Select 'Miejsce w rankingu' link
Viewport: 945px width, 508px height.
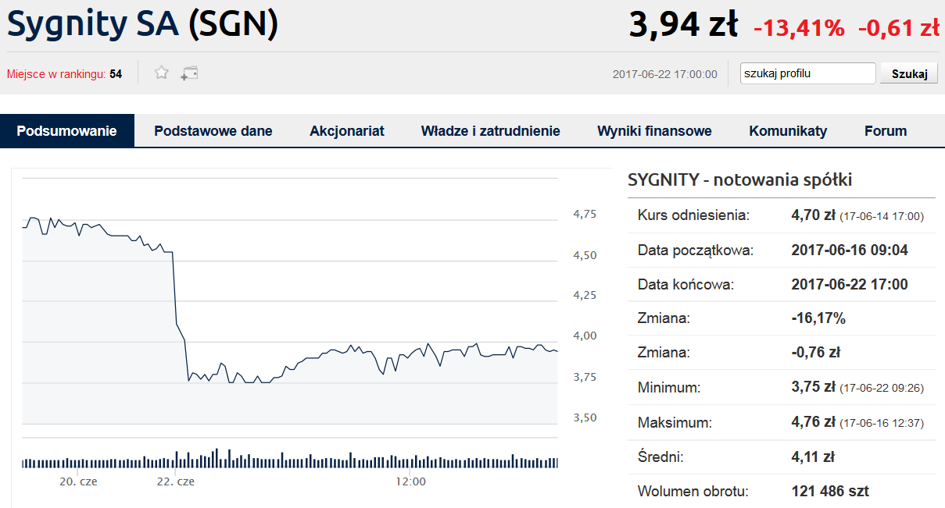coord(56,74)
